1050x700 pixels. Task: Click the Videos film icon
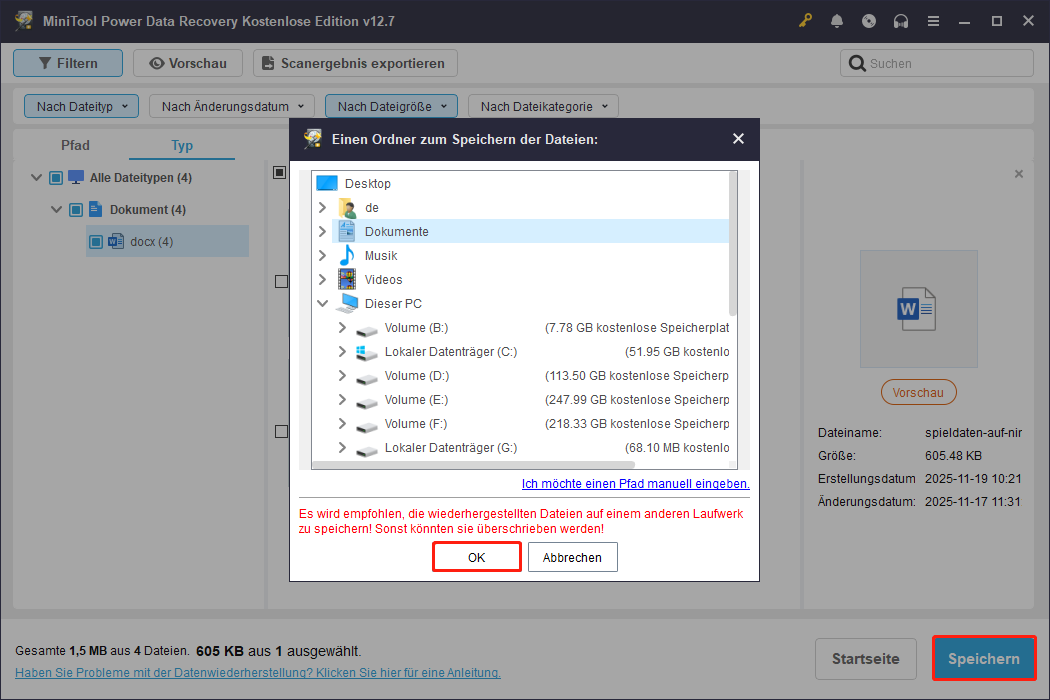[347, 279]
